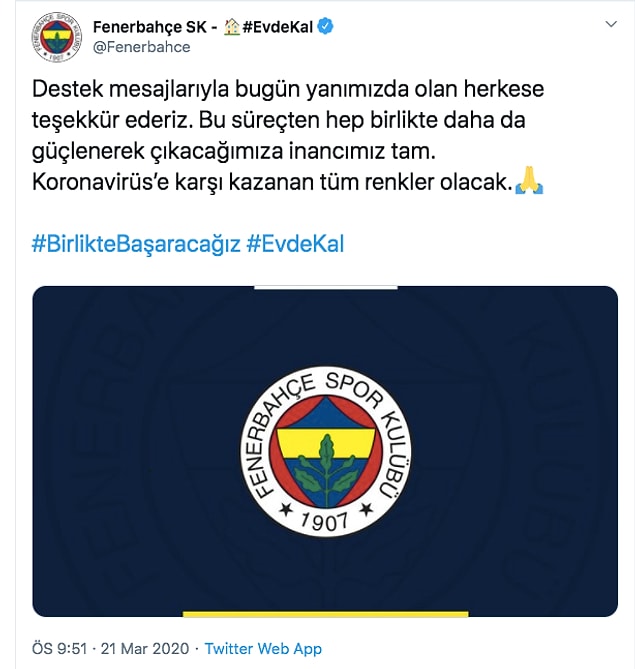Viewport: 635px width, 669px height.
Task: Click the yellow bar under the image
Action: tap(326, 614)
